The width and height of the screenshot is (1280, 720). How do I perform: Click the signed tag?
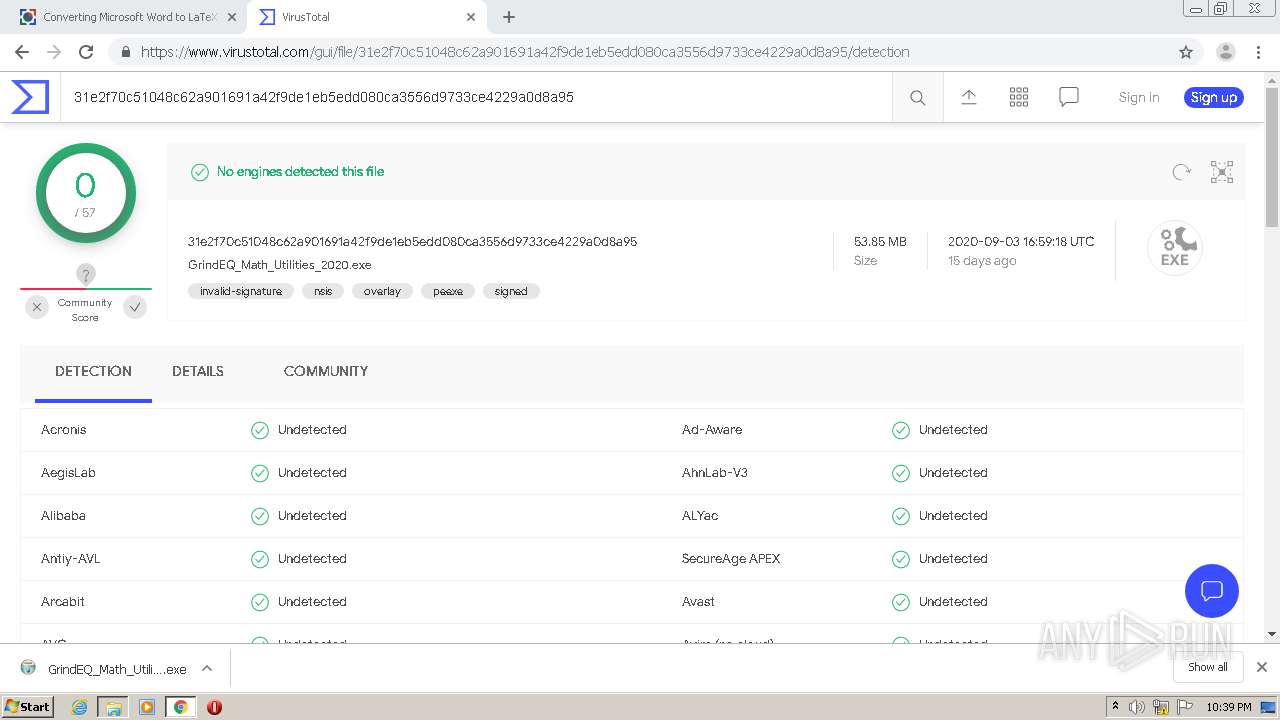coord(511,291)
